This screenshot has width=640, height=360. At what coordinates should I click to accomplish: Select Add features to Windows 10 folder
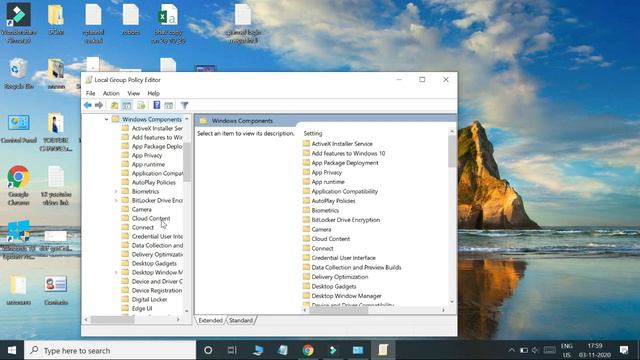point(348,153)
